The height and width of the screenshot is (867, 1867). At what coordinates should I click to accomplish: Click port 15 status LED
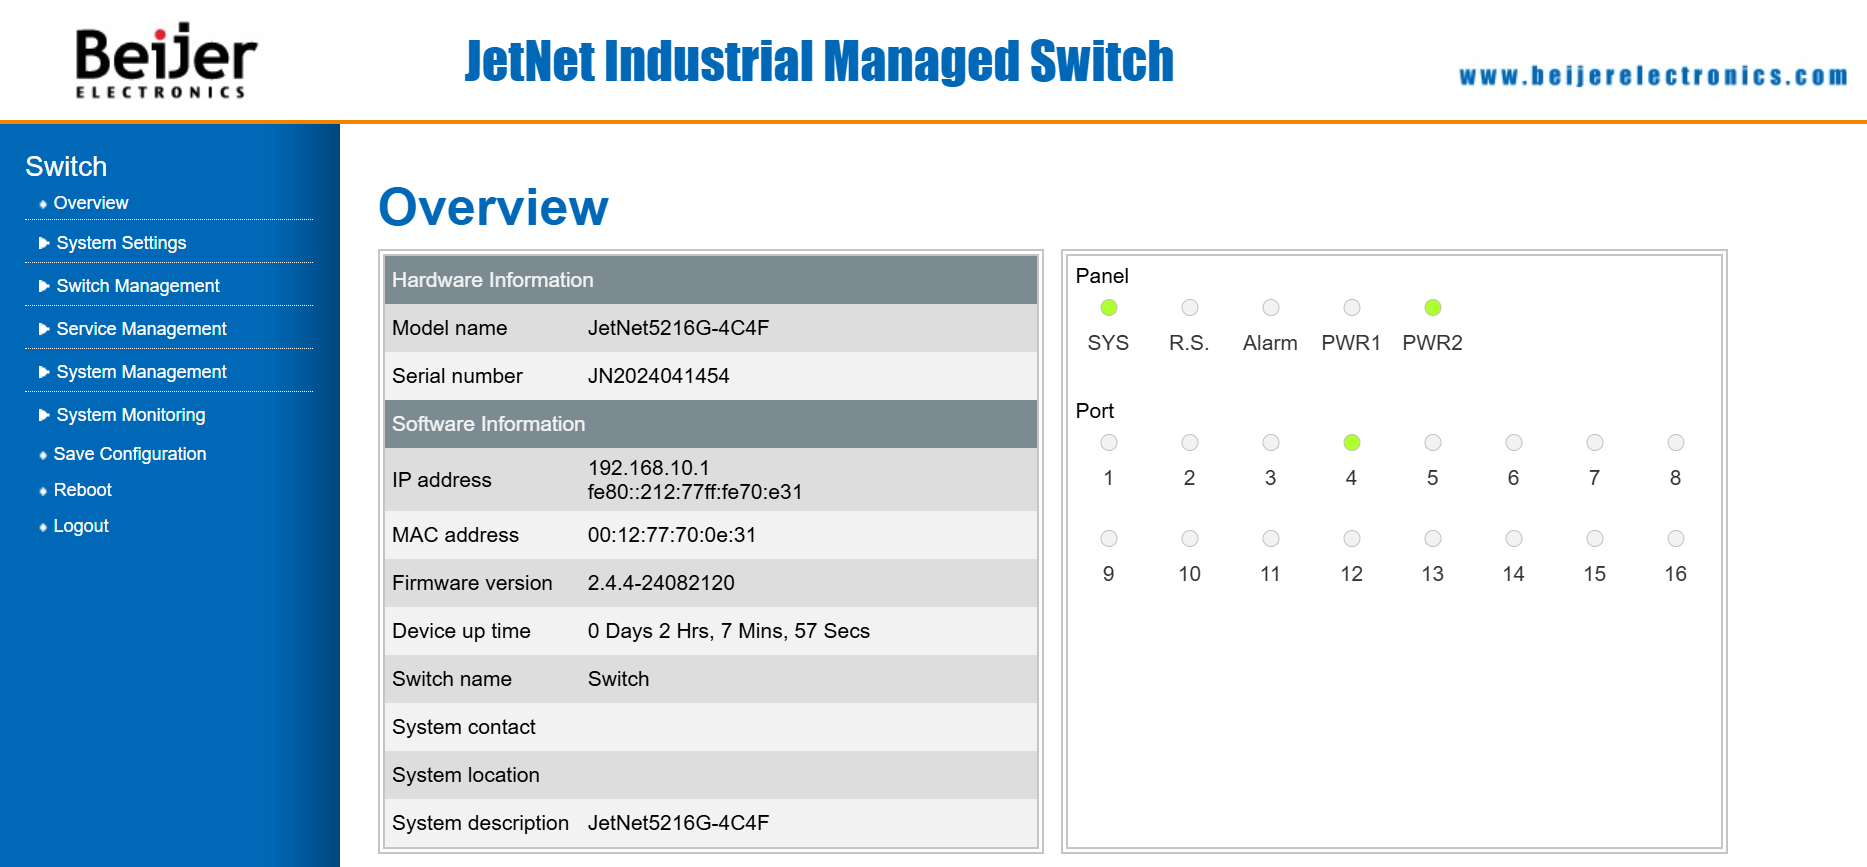click(1594, 539)
